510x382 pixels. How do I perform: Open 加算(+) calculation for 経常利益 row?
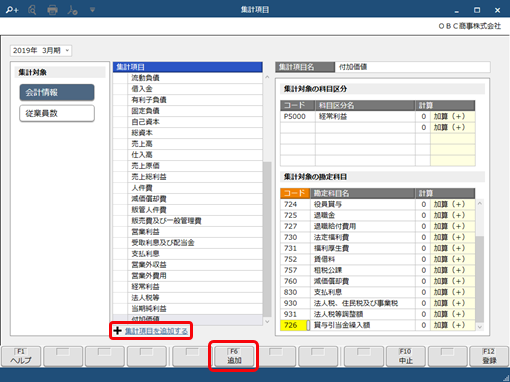452,117
